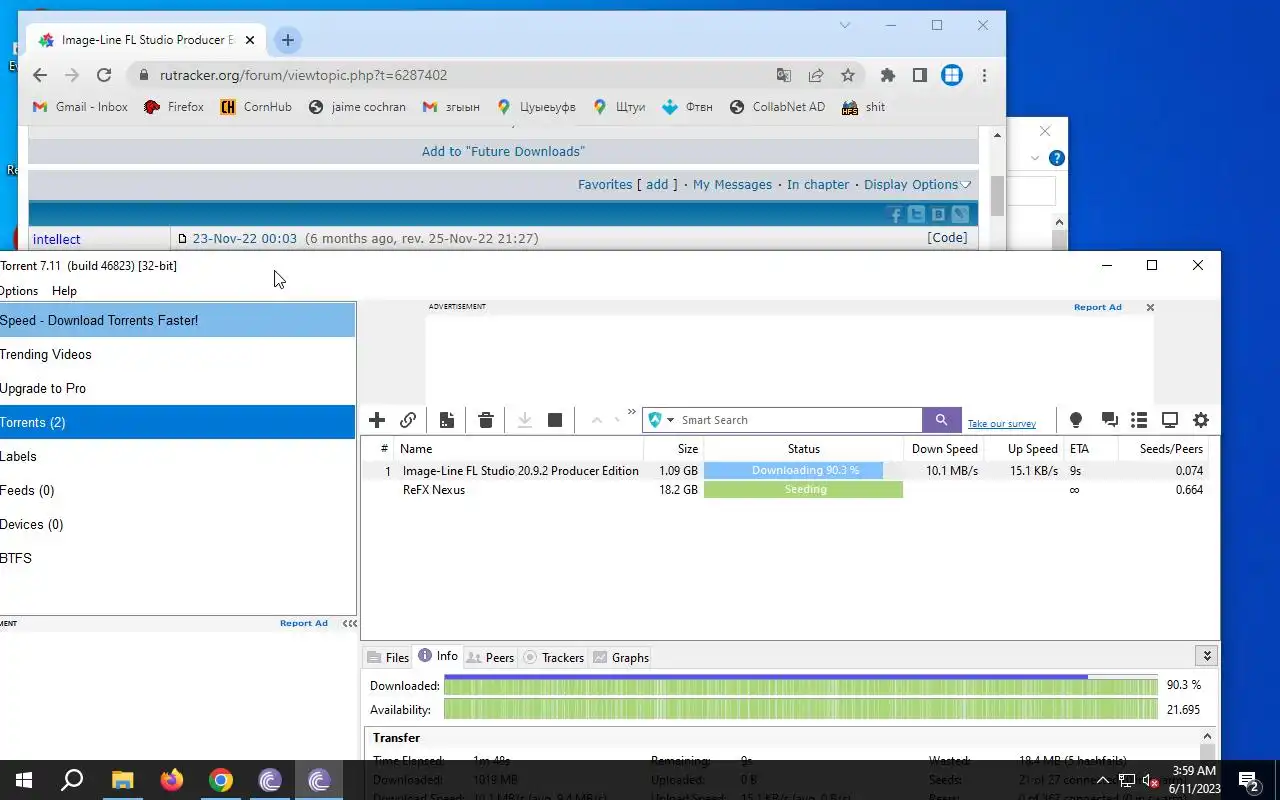Sort by the Seeds/Peers column header

1164,449
